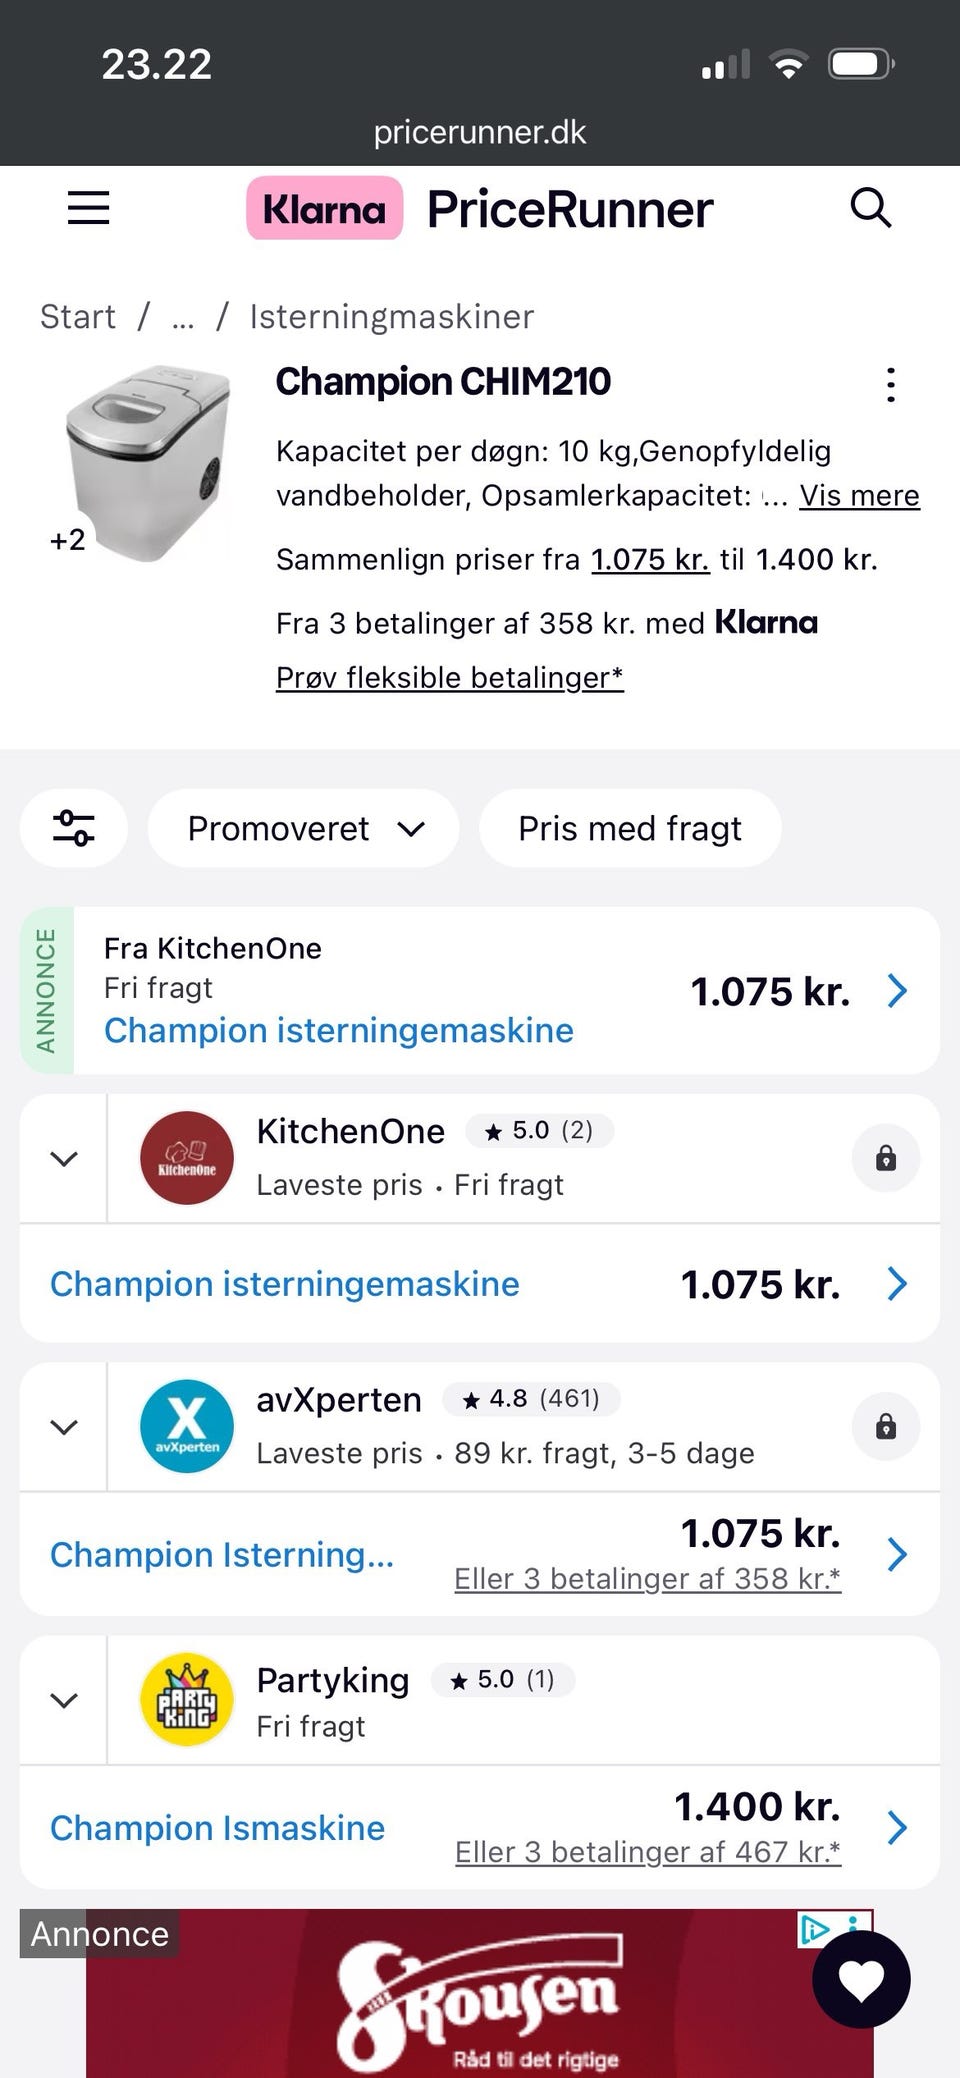Open the Promoveret sorting dropdown
Image resolution: width=960 pixels, height=2078 pixels.
[x=304, y=828]
